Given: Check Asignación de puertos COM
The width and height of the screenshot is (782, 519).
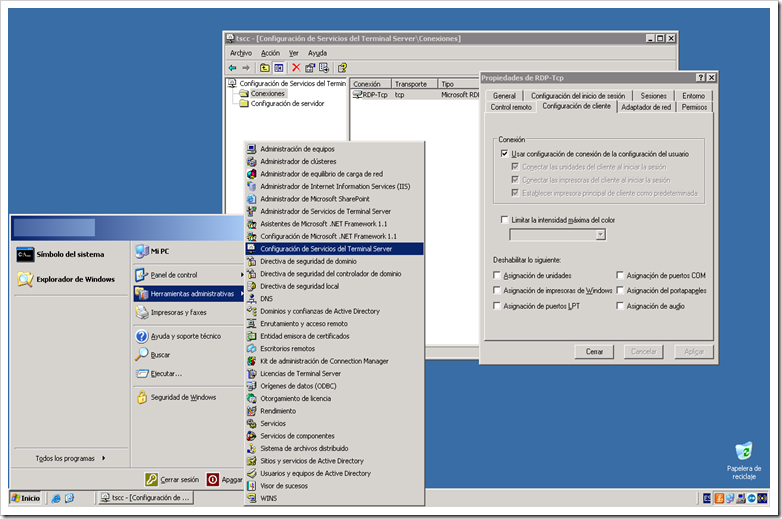Looking at the screenshot, I should click(x=620, y=275).
